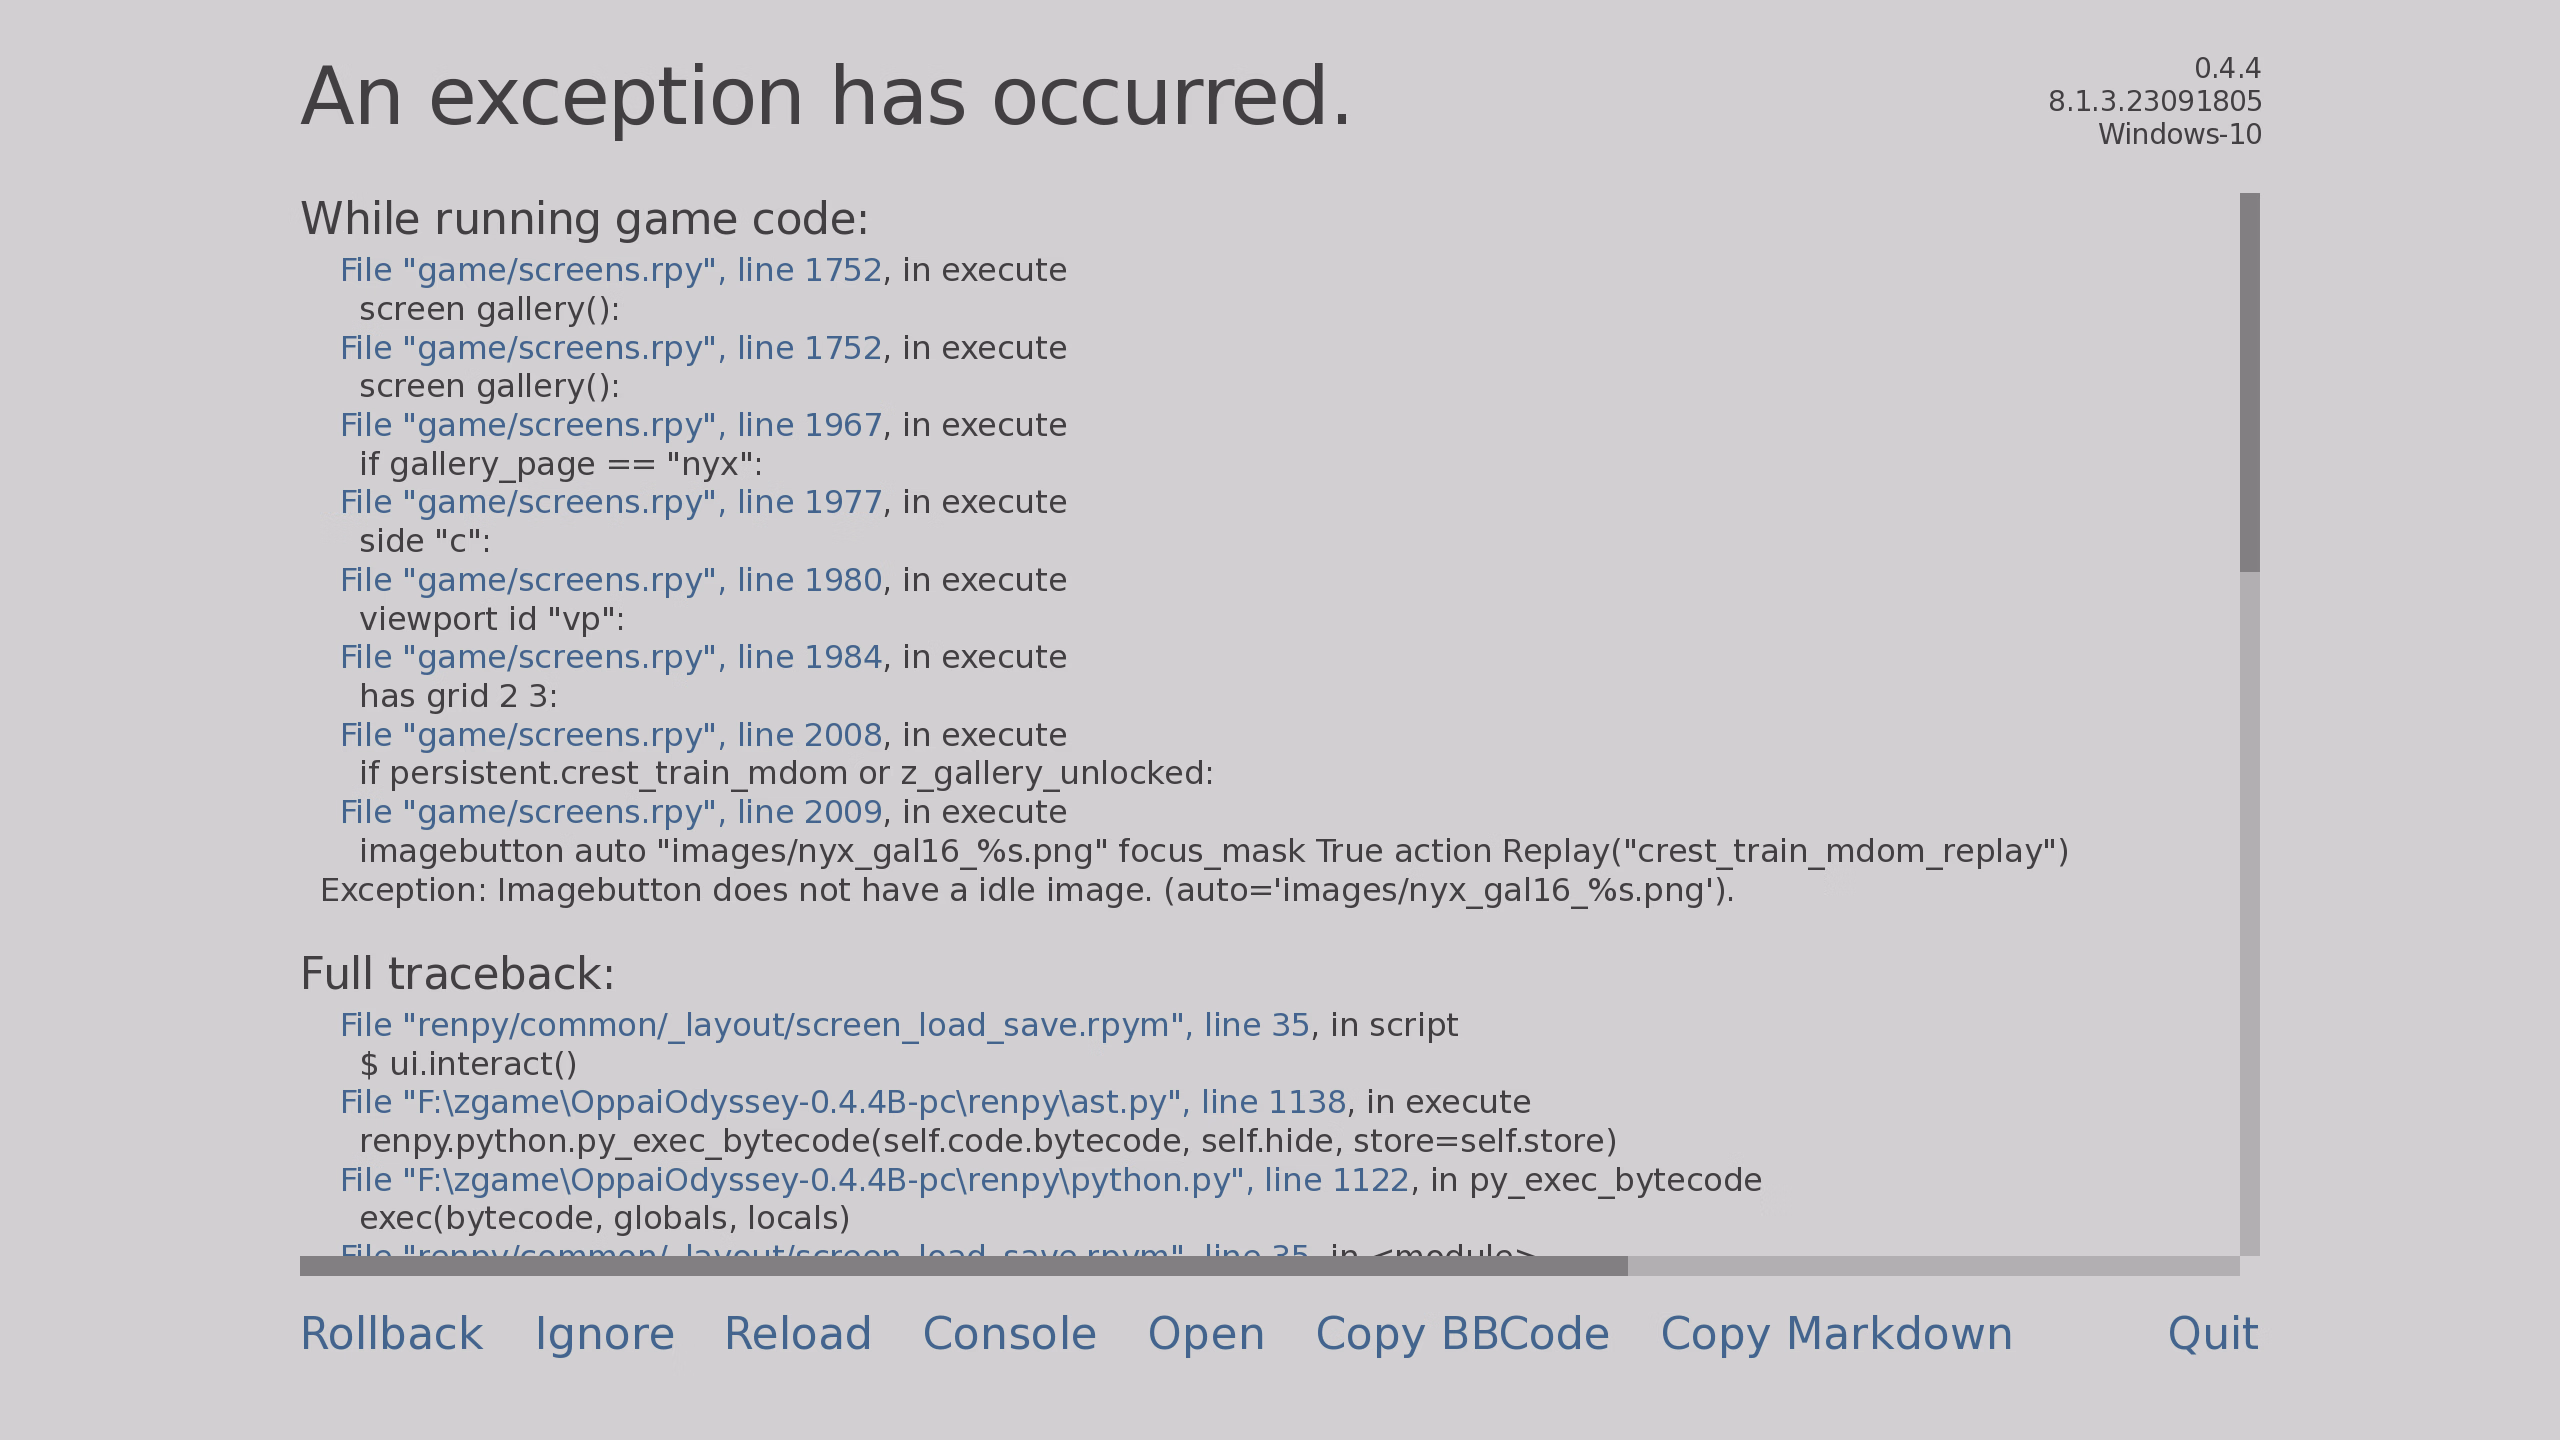Open screens.rpy line 1967 link
The width and height of the screenshot is (2560, 1440).
click(x=611, y=426)
